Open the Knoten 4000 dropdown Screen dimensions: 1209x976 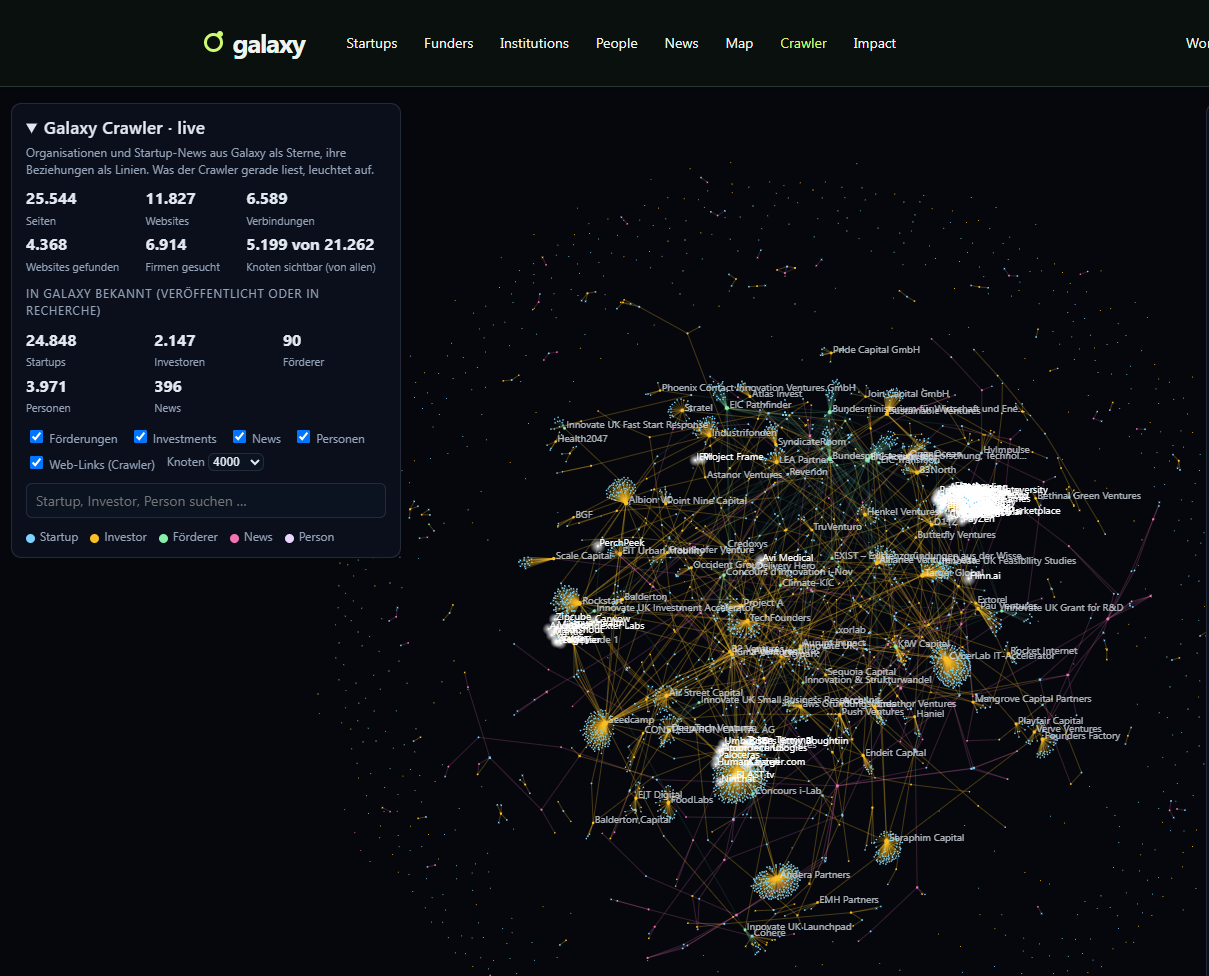pos(236,462)
